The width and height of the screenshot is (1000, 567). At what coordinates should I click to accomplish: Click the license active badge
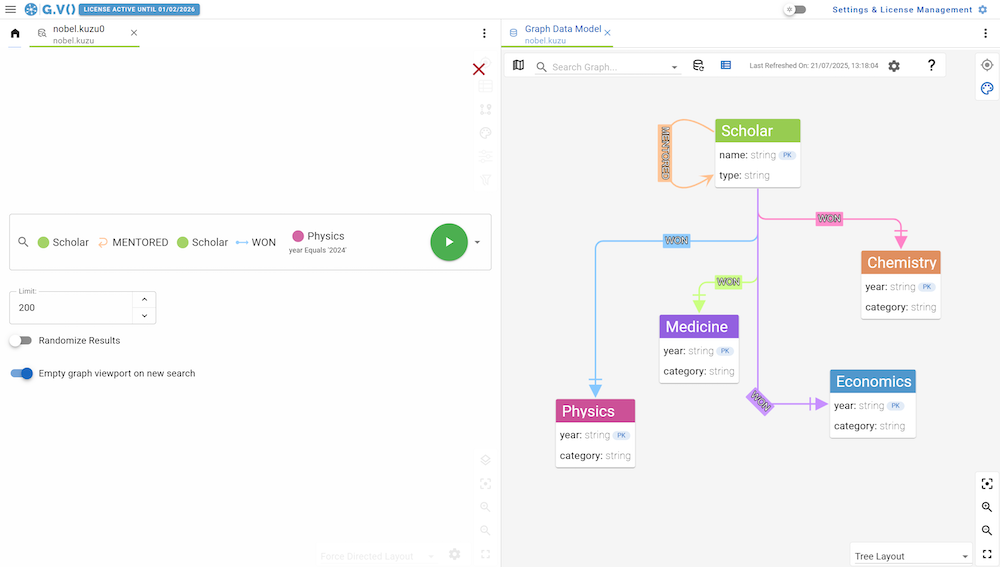[x=139, y=10]
